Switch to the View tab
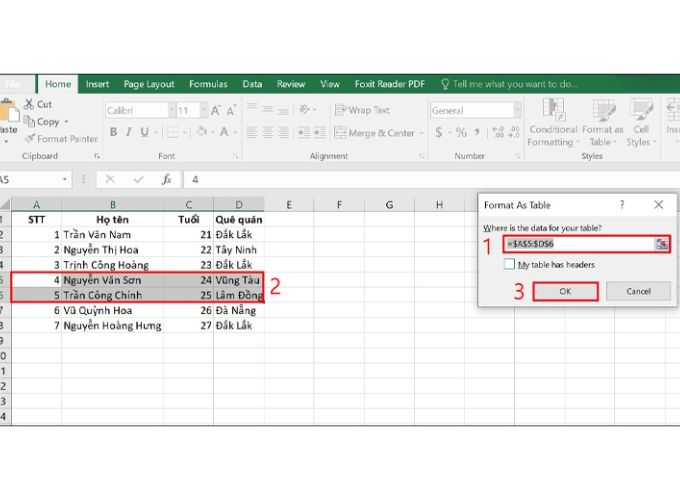Viewport: 680px width, 500px height. click(330, 84)
